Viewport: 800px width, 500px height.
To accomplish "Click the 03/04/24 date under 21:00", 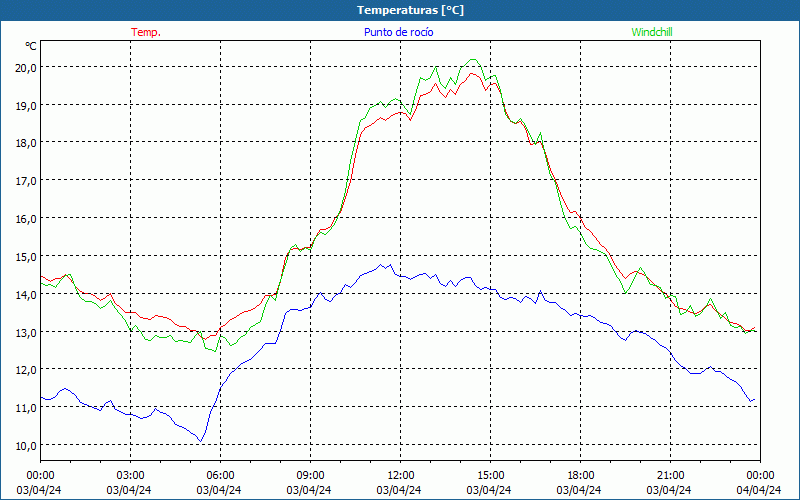I will (669, 490).
